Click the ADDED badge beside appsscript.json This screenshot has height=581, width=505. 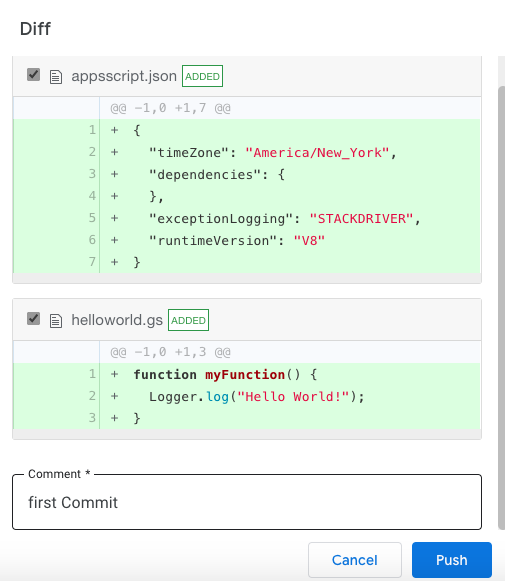(202, 76)
